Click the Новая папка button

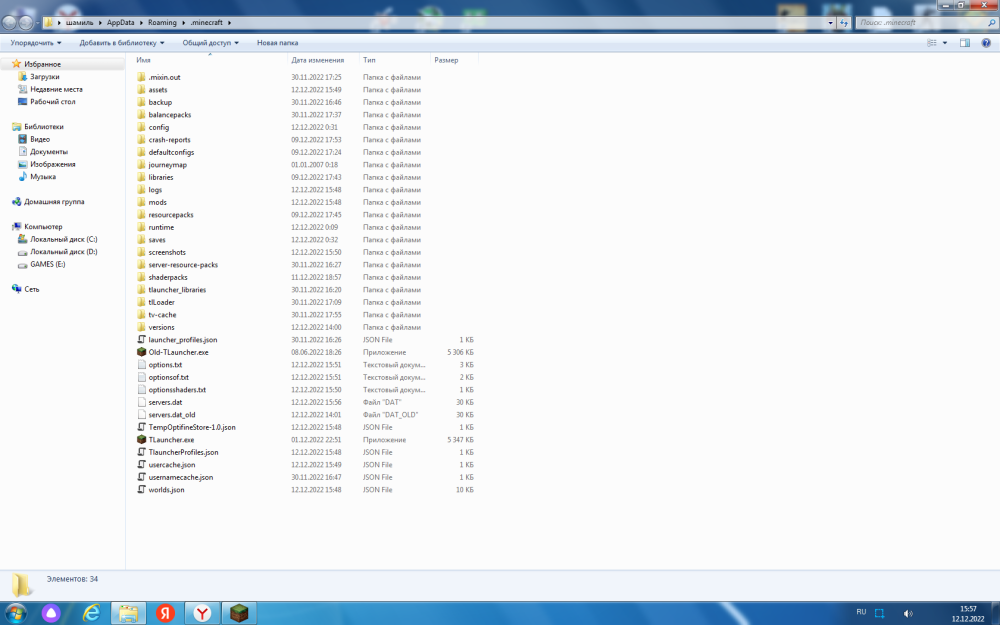277,43
